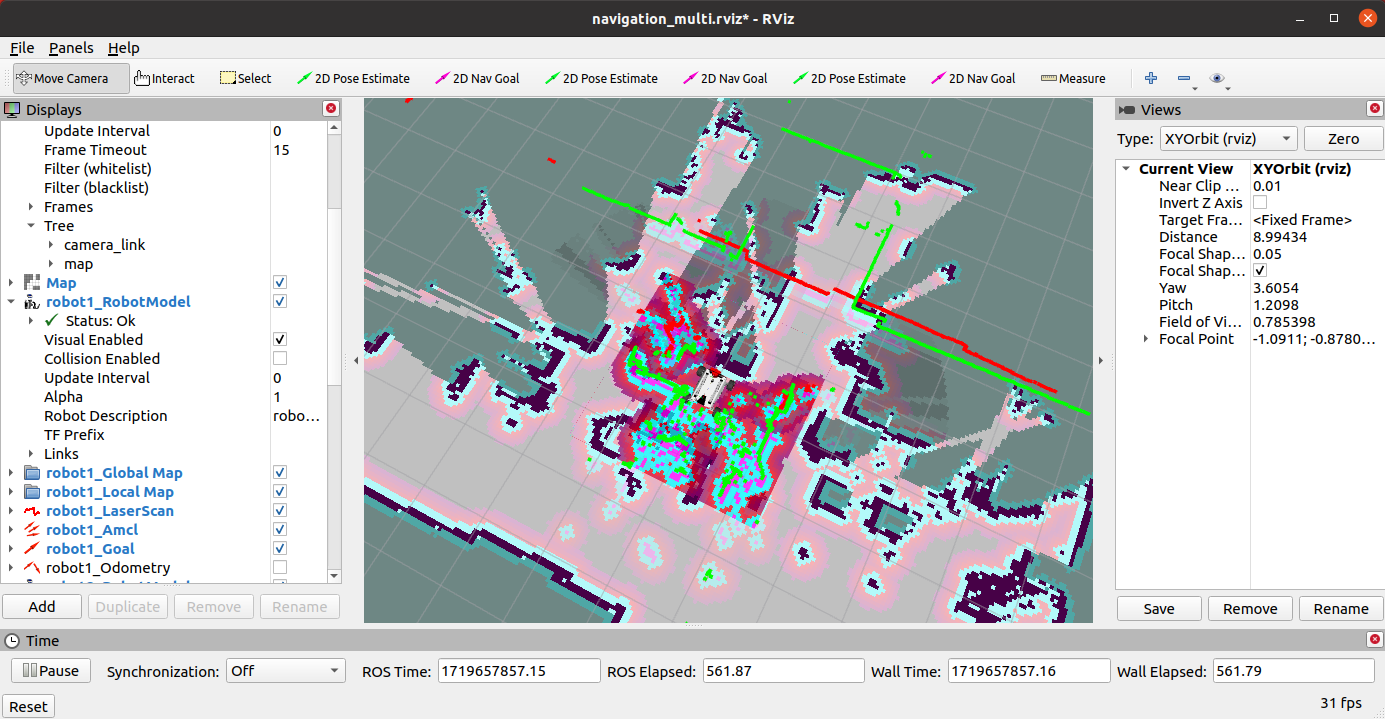Click the minus remove-tool icon

1184,78
